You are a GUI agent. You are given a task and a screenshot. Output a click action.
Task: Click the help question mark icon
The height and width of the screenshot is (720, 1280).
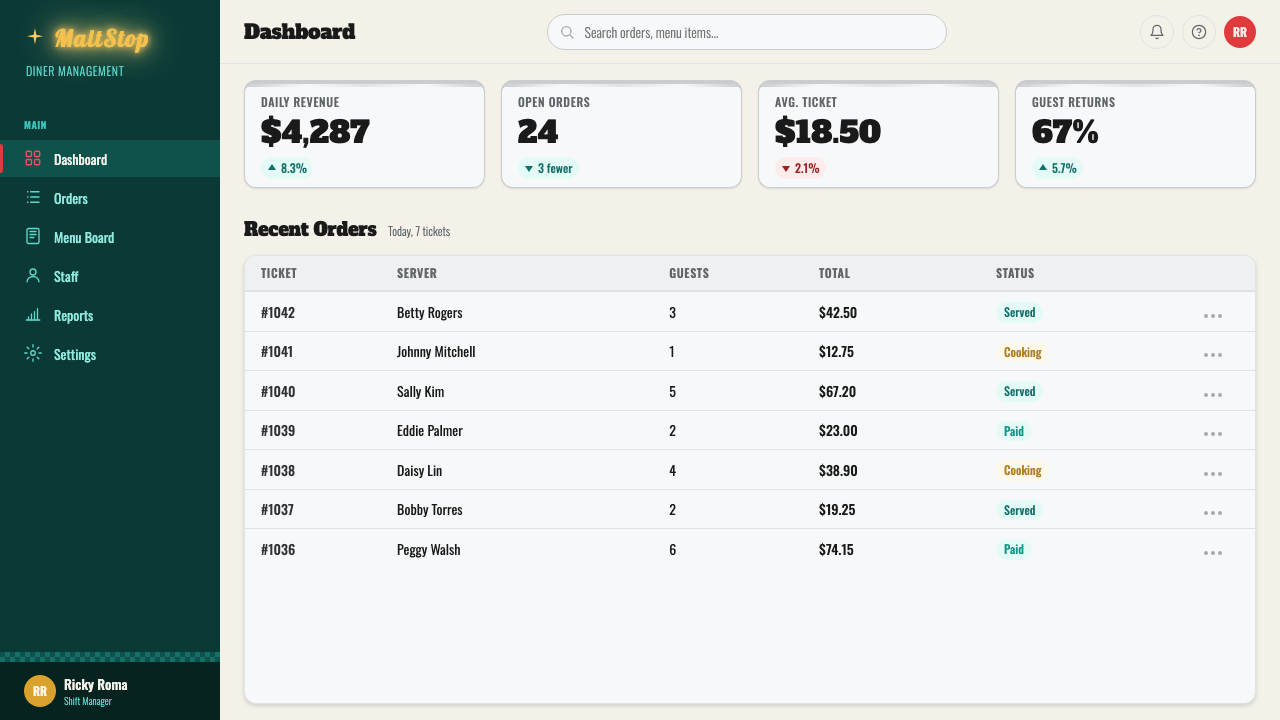tap(1199, 32)
